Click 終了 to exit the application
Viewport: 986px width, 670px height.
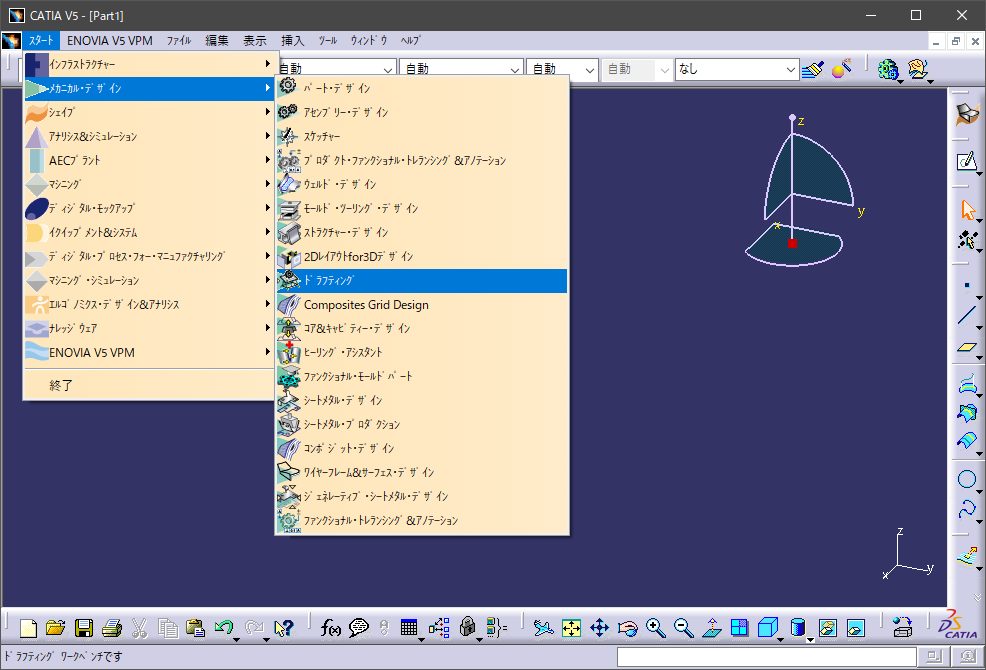point(62,385)
